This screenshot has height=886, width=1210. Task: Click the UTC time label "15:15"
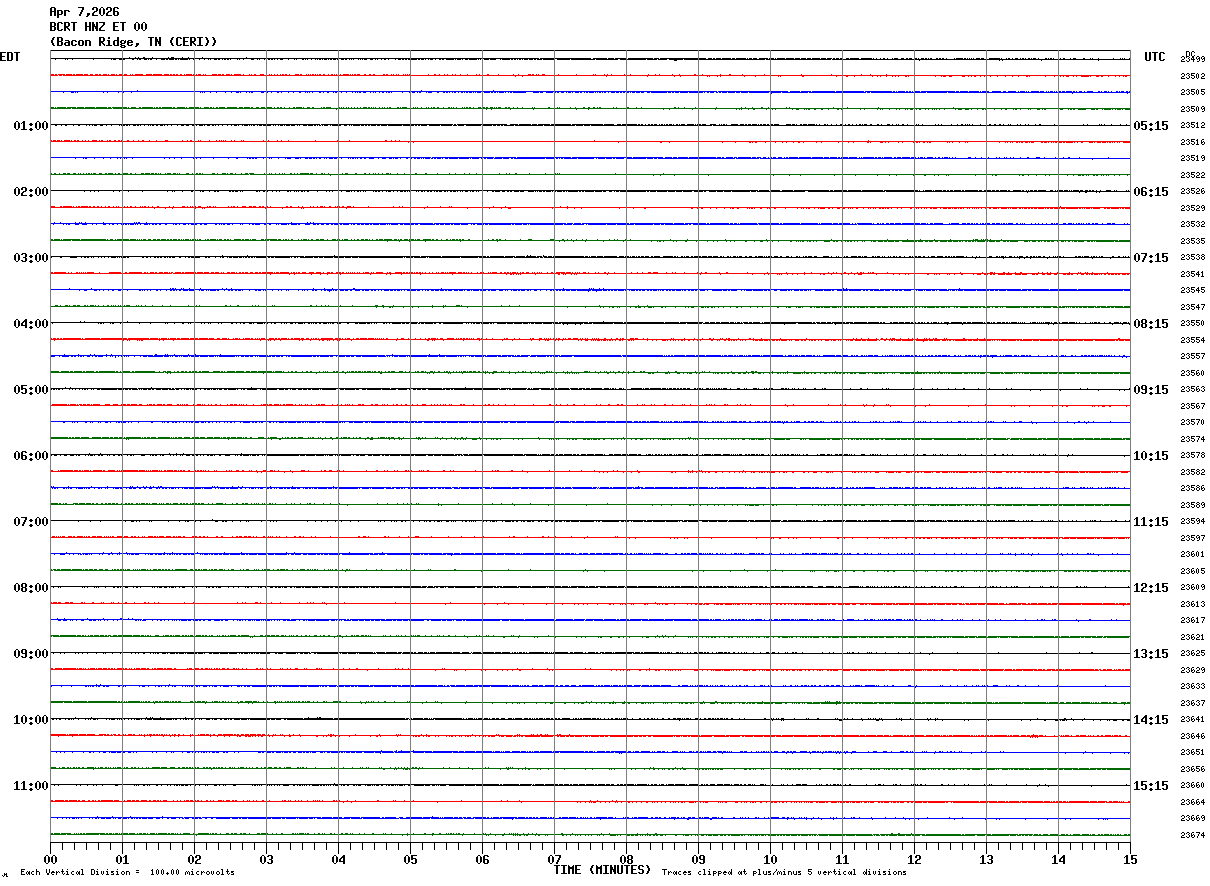coord(1151,786)
